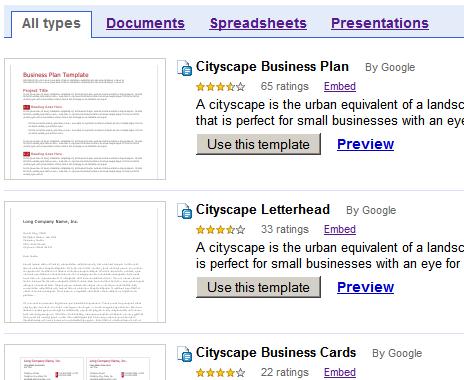
Task: Open Cityscape Business Cards thumbnail
Action: [85, 362]
